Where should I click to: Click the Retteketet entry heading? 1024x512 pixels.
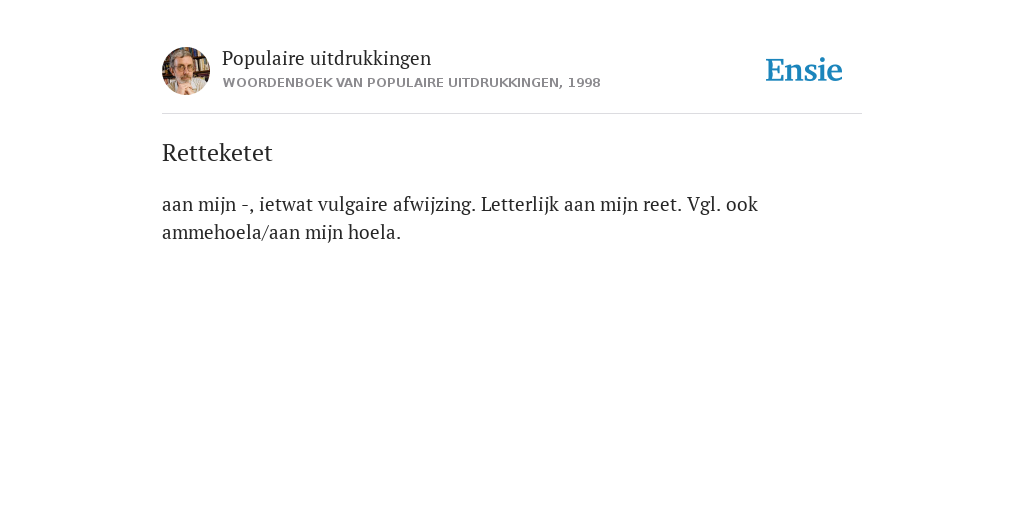coord(217,153)
